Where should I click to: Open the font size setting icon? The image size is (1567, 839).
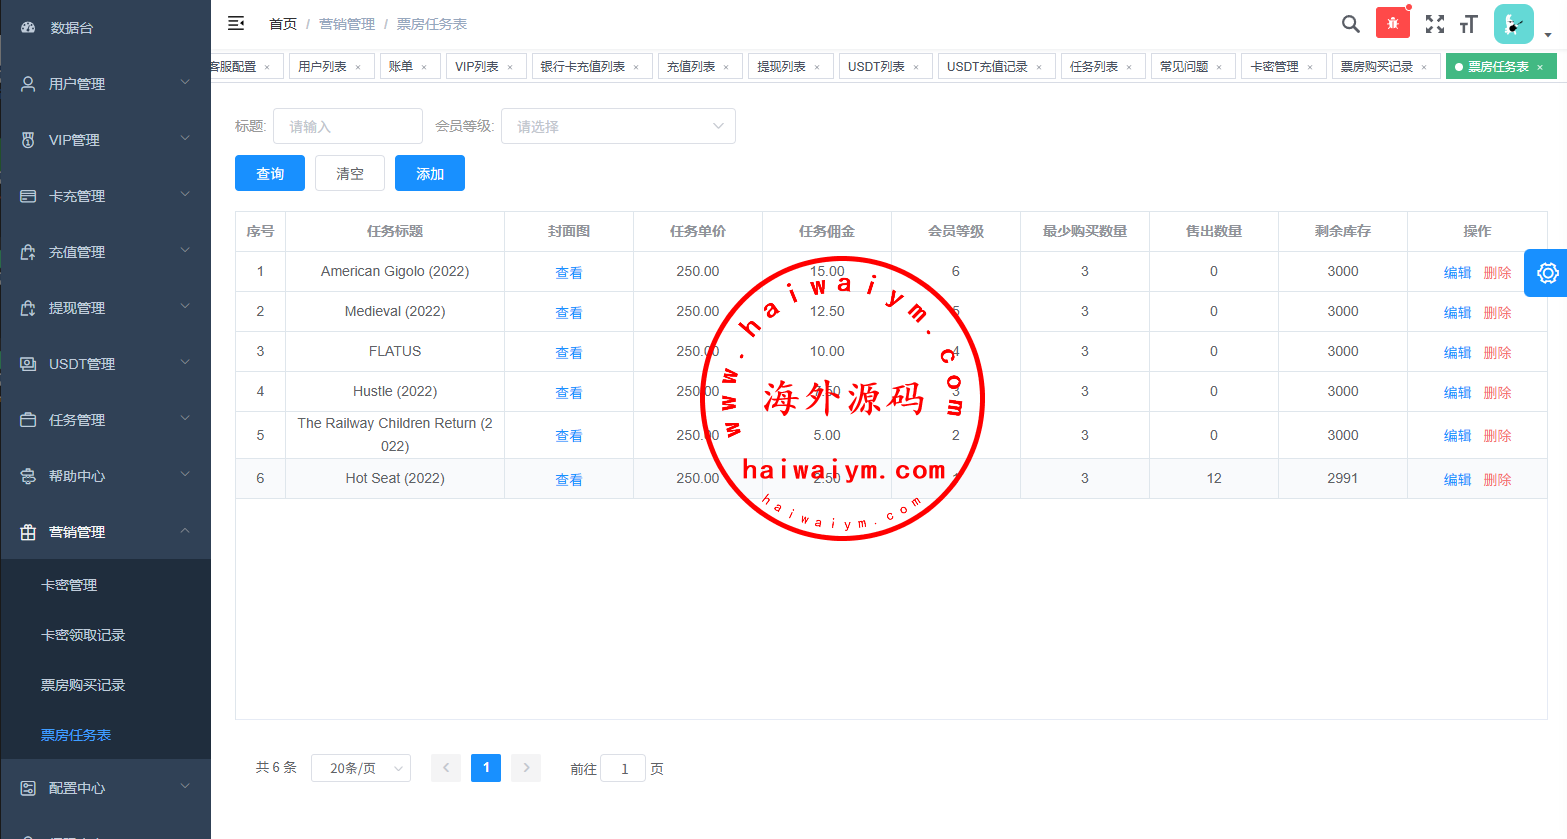pyautogui.click(x=1468, y=24)
